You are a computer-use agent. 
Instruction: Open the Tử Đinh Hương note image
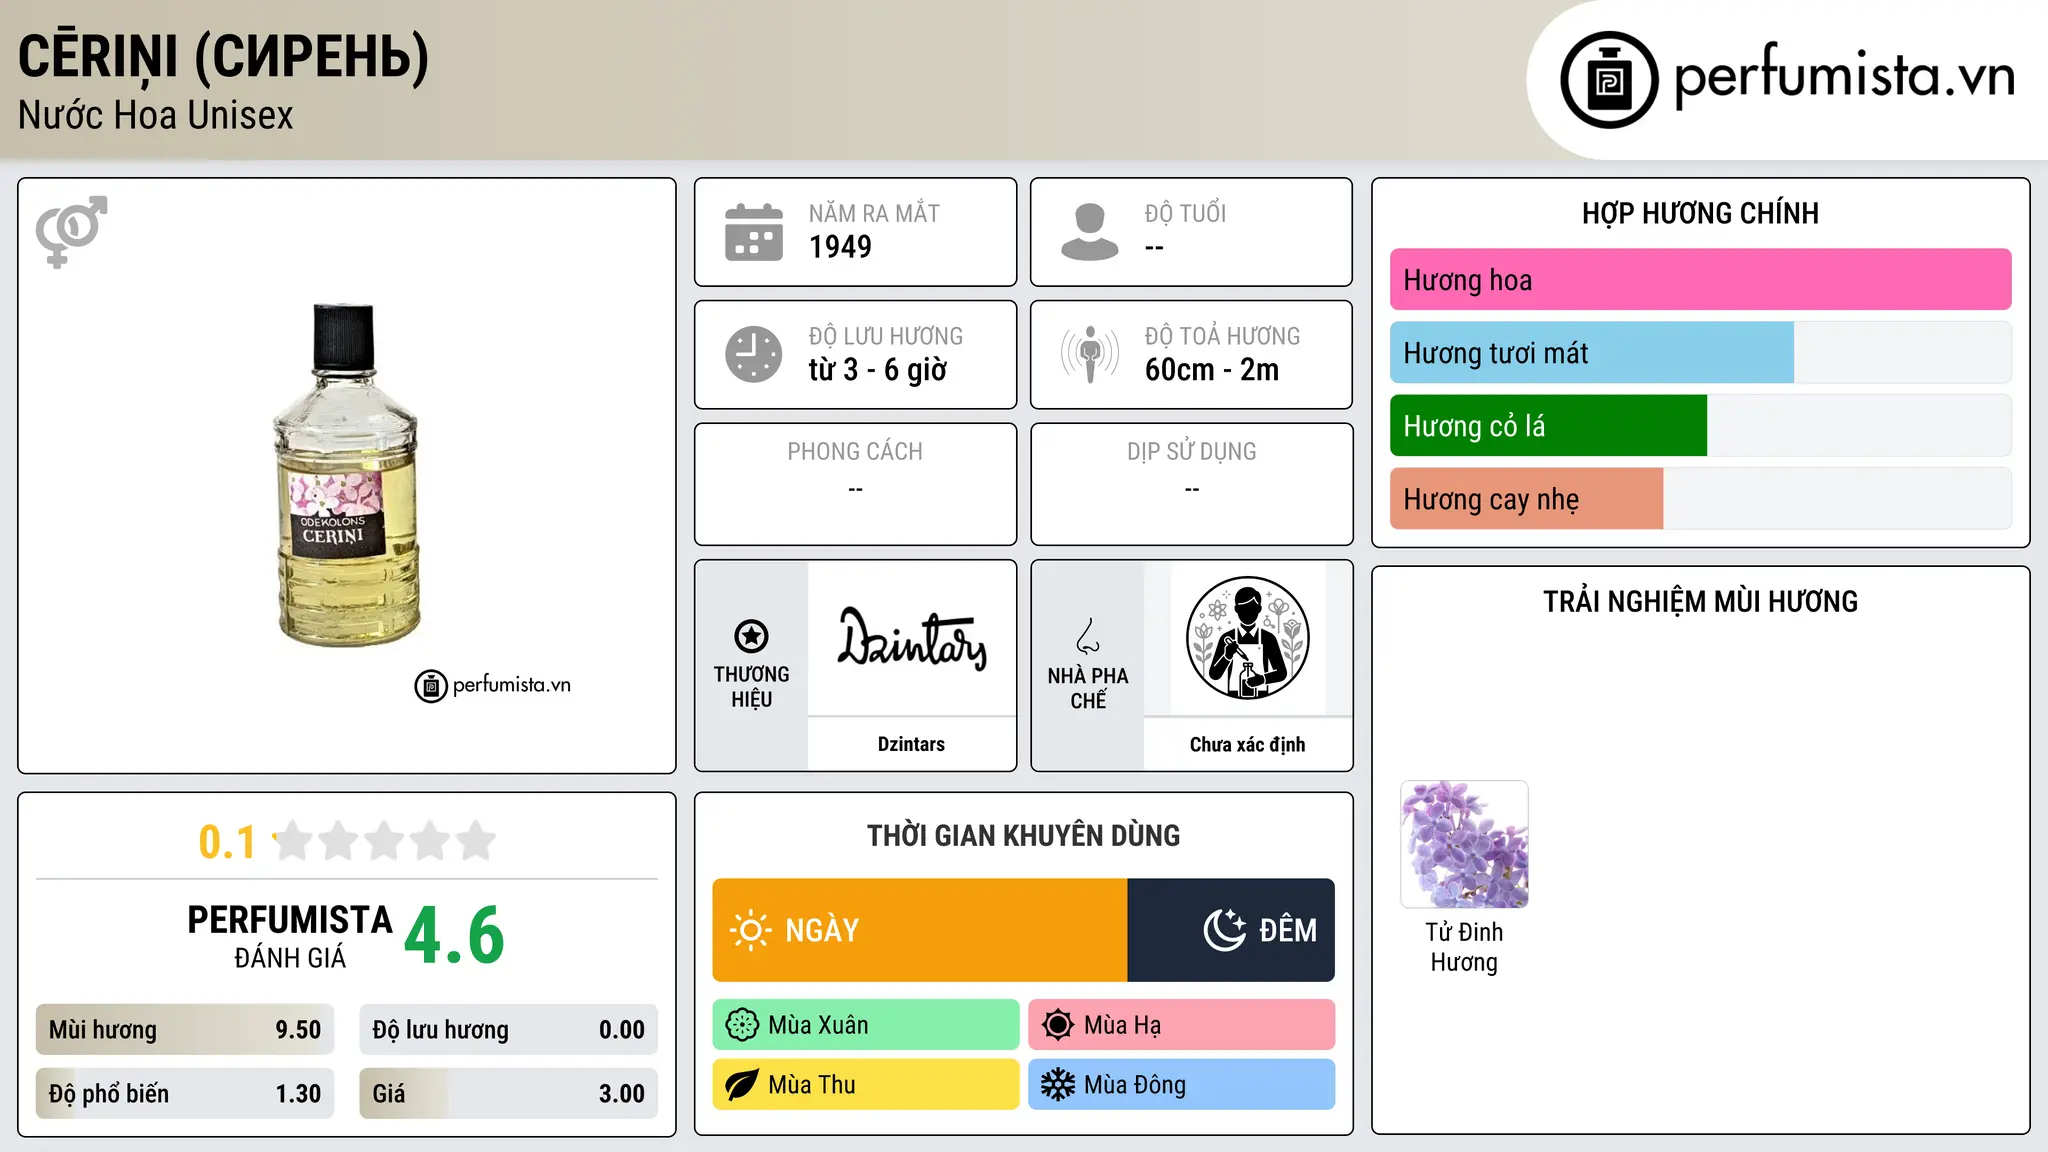[1464, 844]
